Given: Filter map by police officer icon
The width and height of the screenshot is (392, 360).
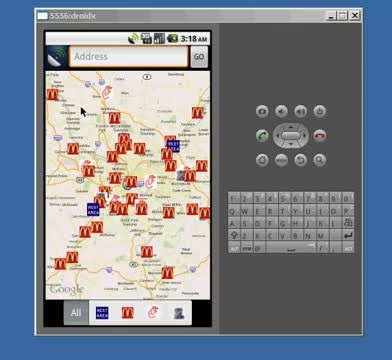Looking at the screenshot, I should (x=179, y=313).
